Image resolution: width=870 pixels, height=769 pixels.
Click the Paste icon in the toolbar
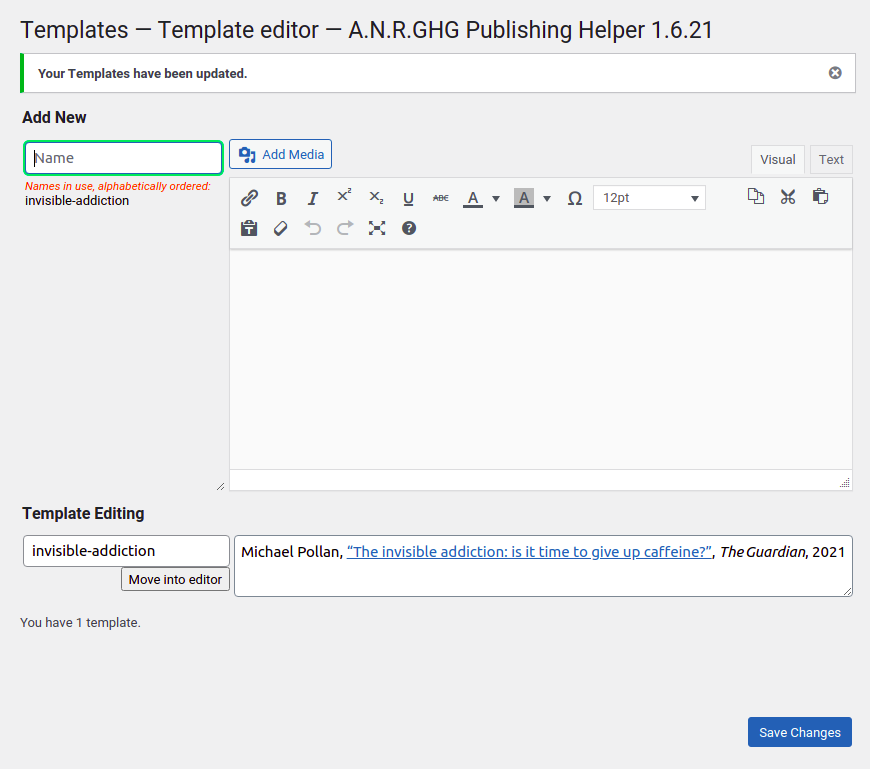click(x=820, y=197)
